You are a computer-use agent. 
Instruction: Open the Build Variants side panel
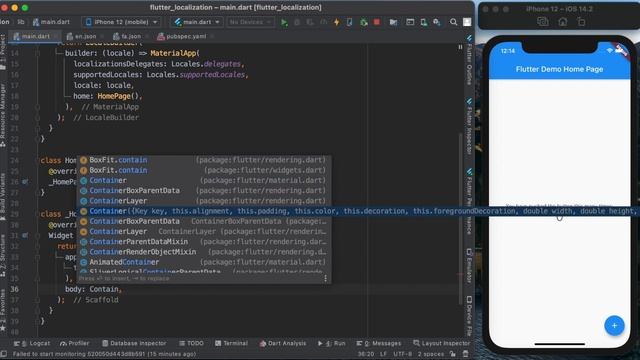pyautogui.click(x=3, y=198)
